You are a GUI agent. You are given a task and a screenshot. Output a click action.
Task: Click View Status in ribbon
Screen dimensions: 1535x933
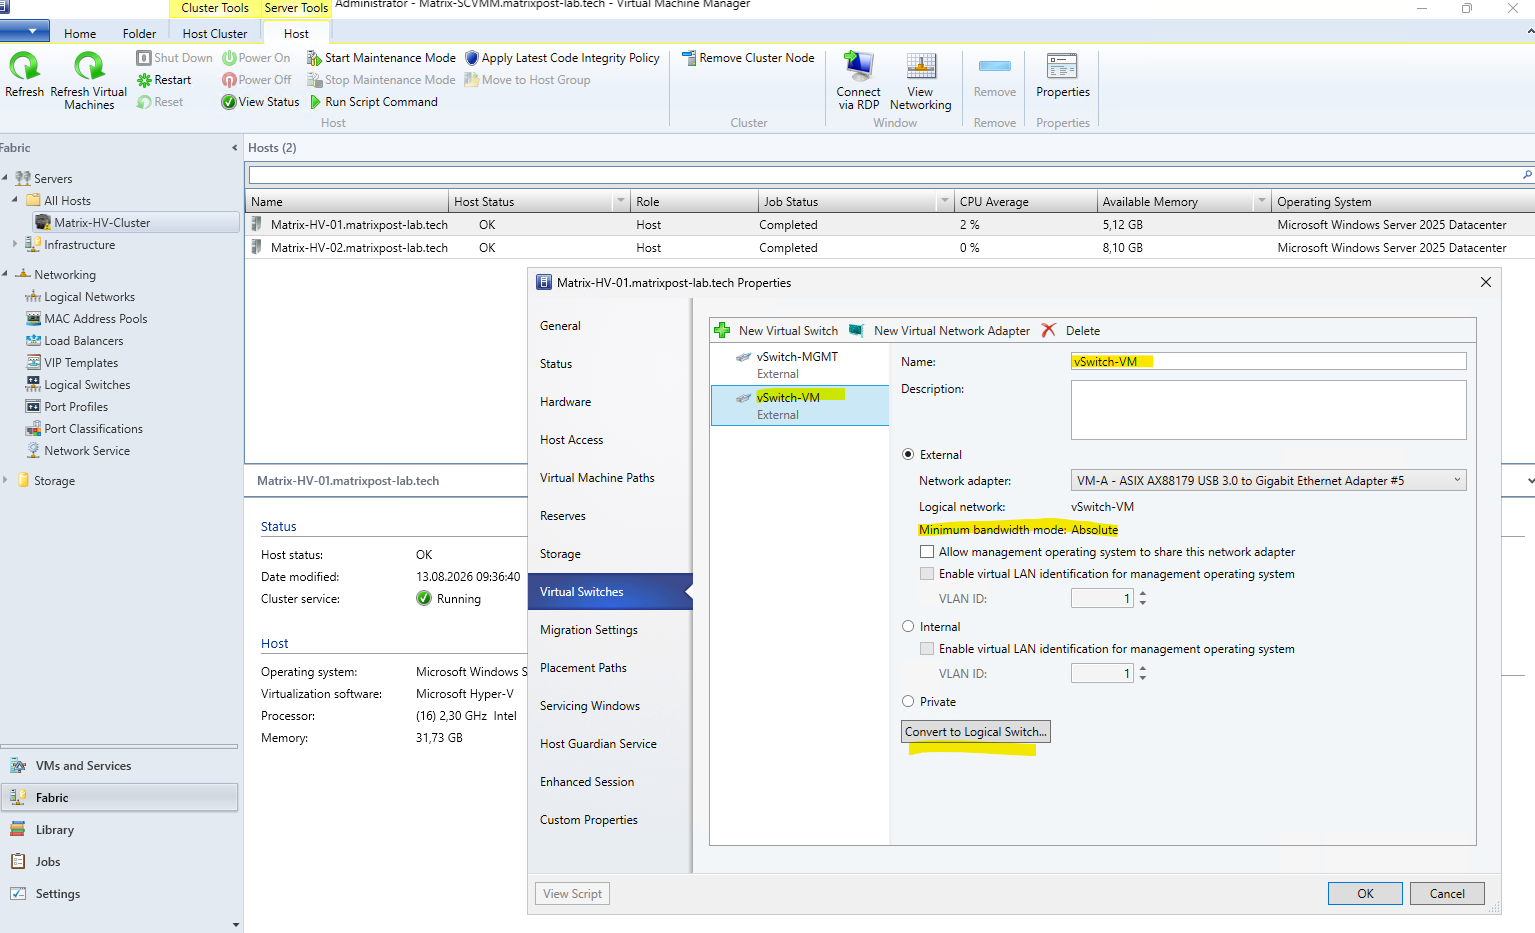[260, 102]
